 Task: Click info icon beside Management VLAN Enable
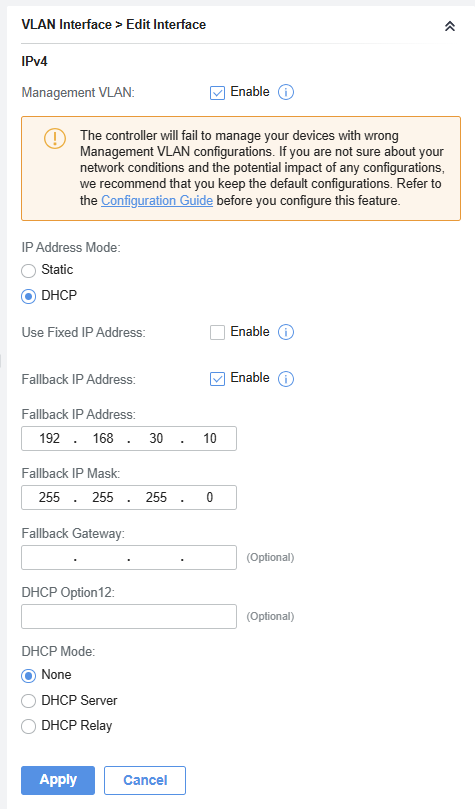[x=286, y=92]
